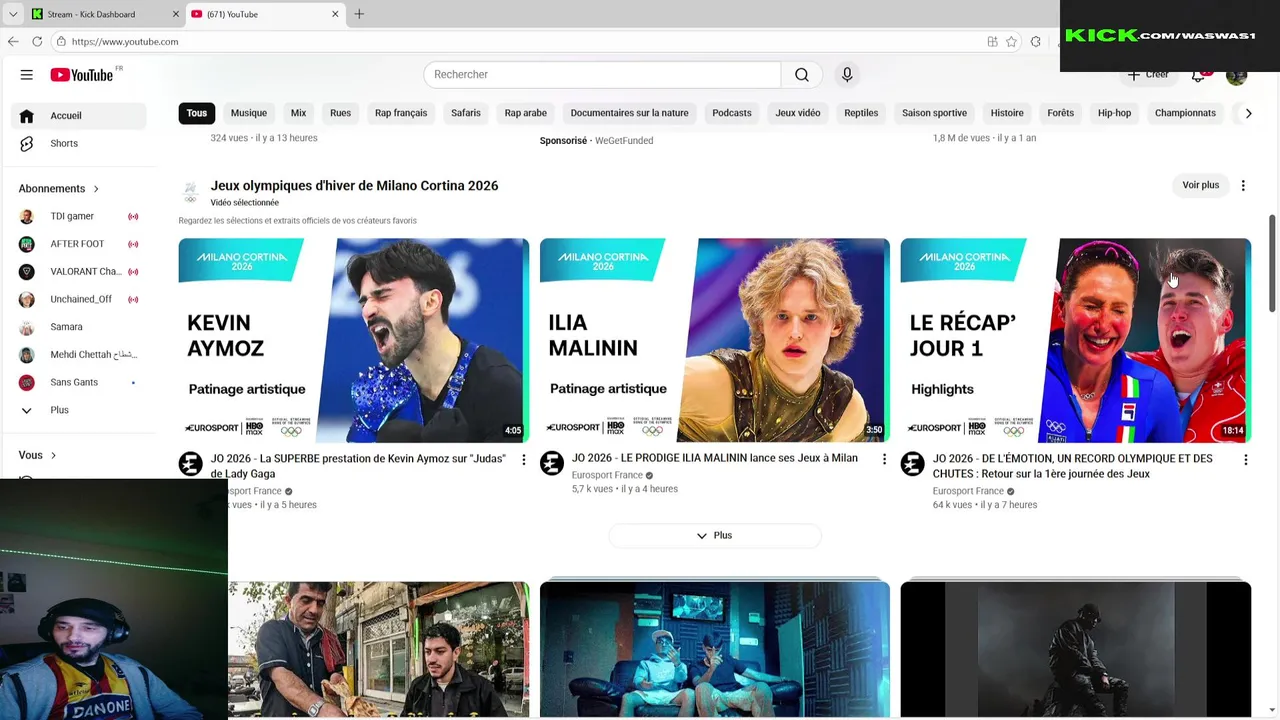Screen dimensions: 1280x720
Task: Select the Musique filter chip
Action: 249,113
